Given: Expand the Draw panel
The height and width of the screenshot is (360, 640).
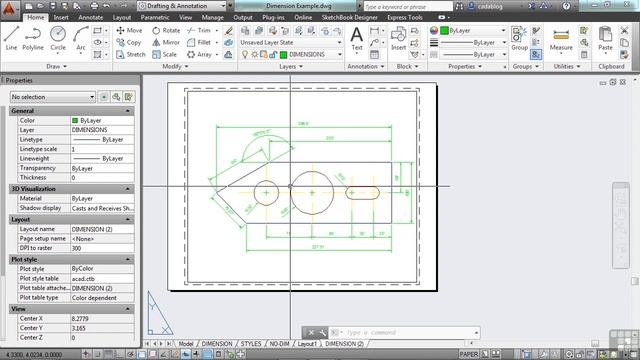Looking at the screenshot, I should coord(56,67).
